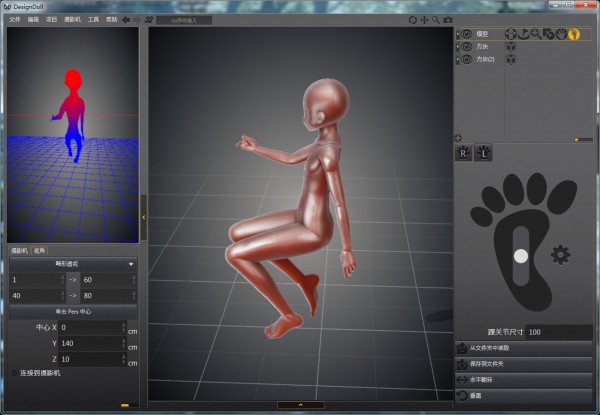
Task: Click the hand tag icon on 模型 row
Action: [561, 33]
